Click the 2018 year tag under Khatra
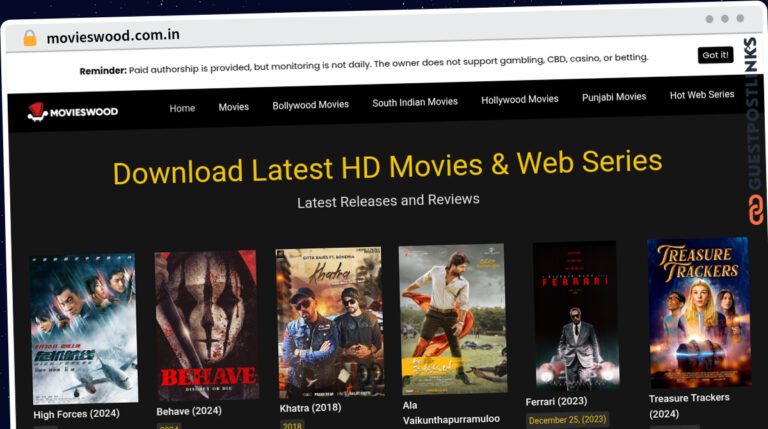Image resolution: width=768 pixels, height=429 pixels. pyautogui.click(x=292, y=426)
